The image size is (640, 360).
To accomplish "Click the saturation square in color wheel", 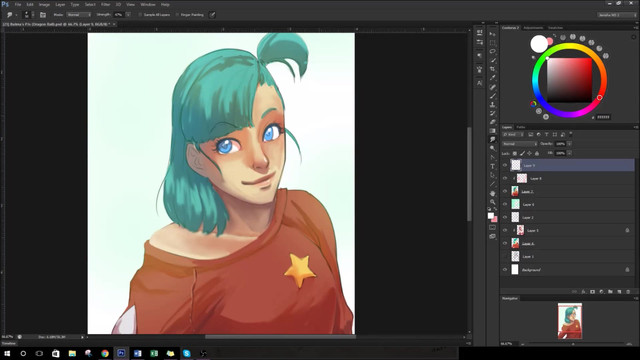I will point(569,80).
